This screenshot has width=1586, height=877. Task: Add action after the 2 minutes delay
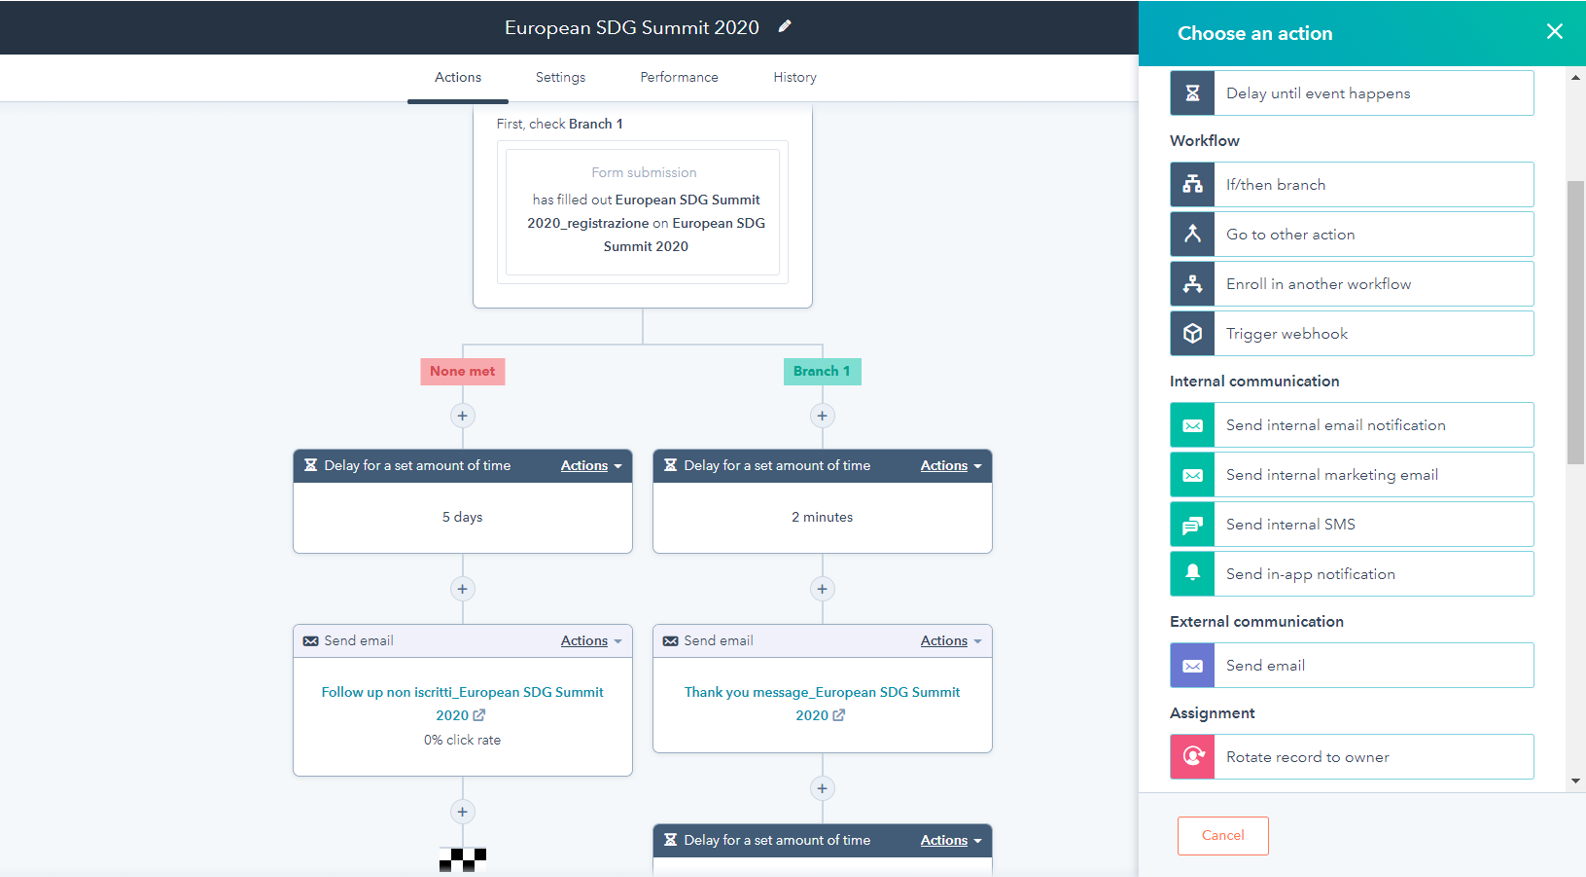click(x=822, y=589)
